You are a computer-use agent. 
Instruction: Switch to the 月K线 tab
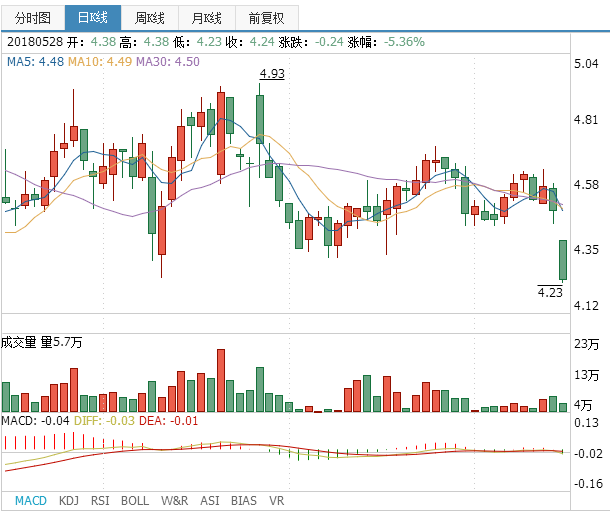point(207,18)
